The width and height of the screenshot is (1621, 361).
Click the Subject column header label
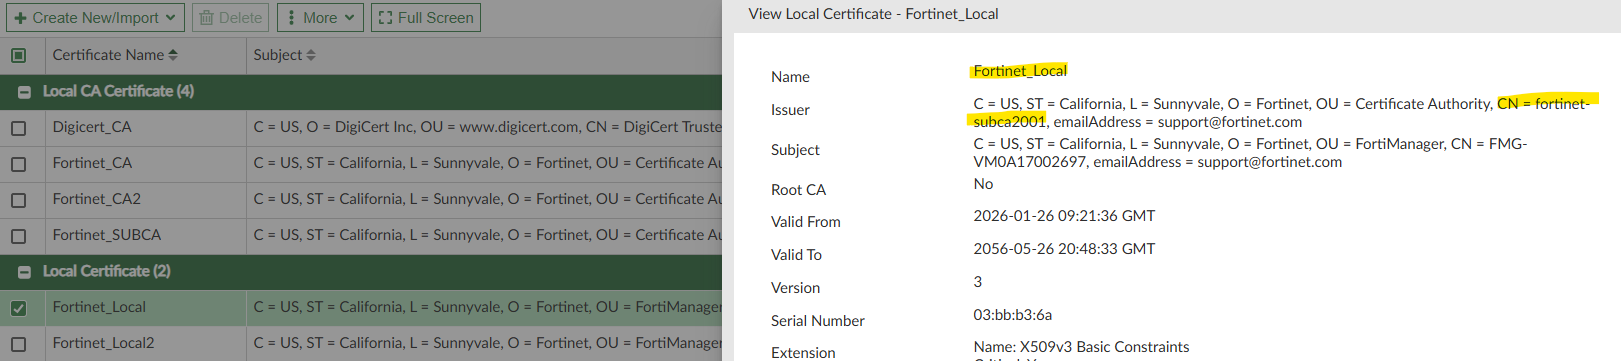click(278, 55)
